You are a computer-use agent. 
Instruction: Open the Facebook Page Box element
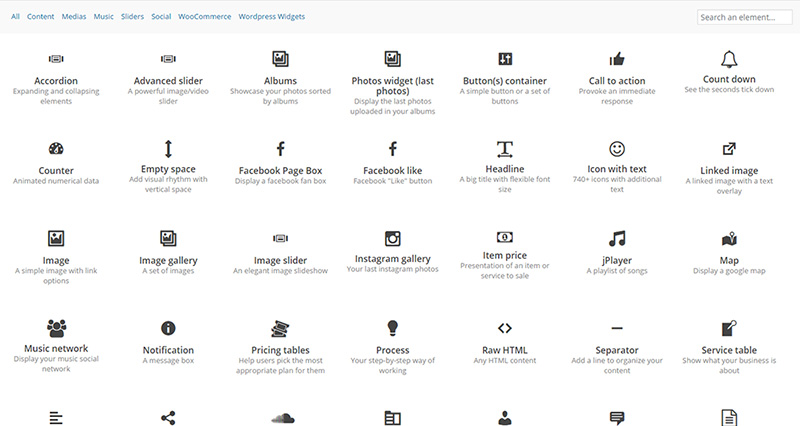pyautogui.click(x=280, y=170)
